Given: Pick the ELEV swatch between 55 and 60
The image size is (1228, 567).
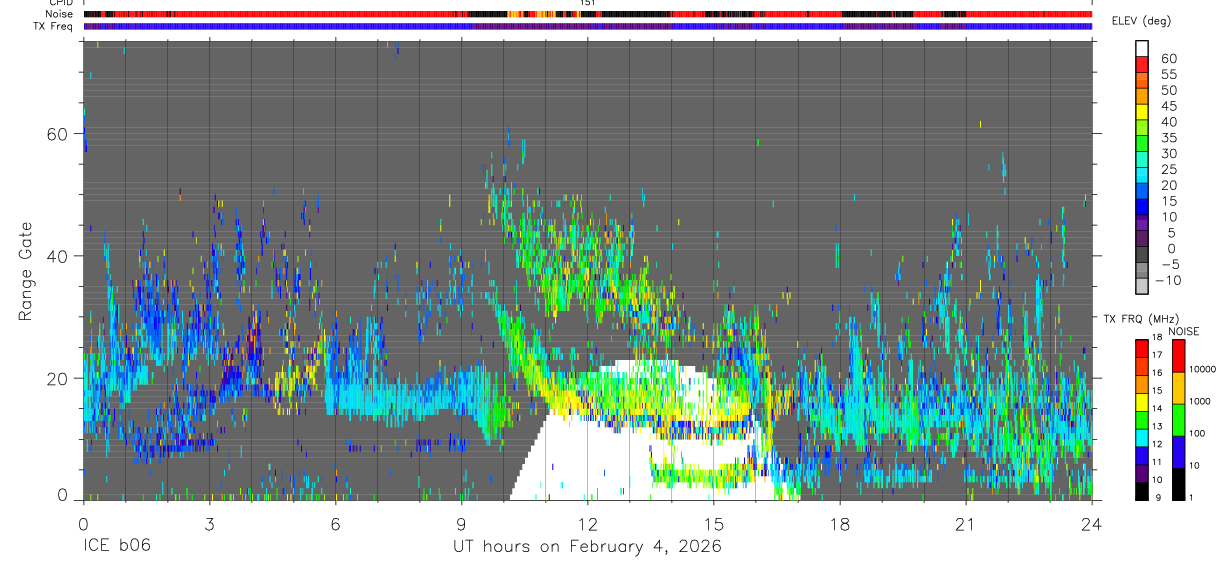Looking at the screenshot, I should click(x=1143, y=65).
